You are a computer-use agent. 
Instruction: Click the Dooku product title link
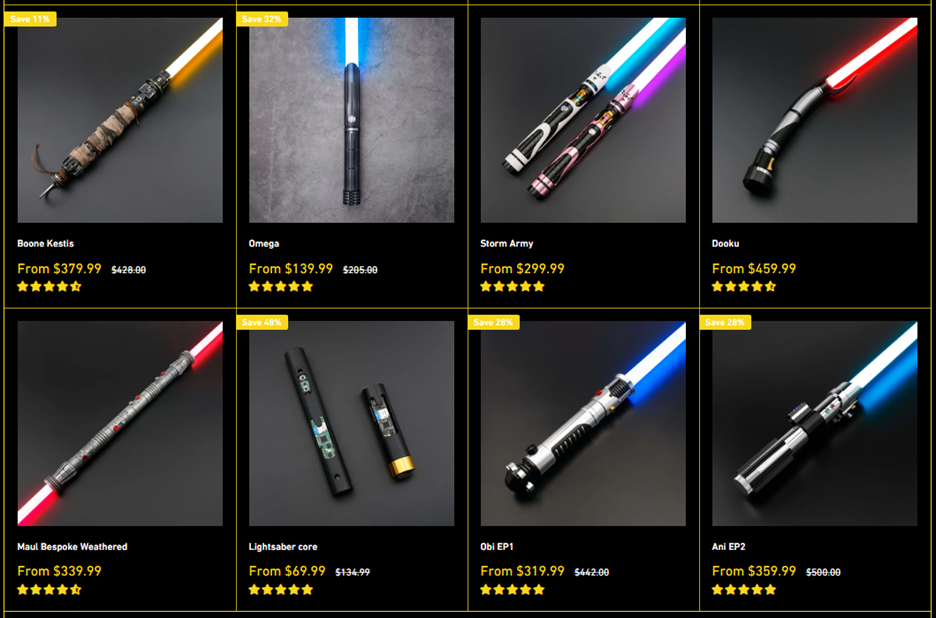[x=725, y=244]
